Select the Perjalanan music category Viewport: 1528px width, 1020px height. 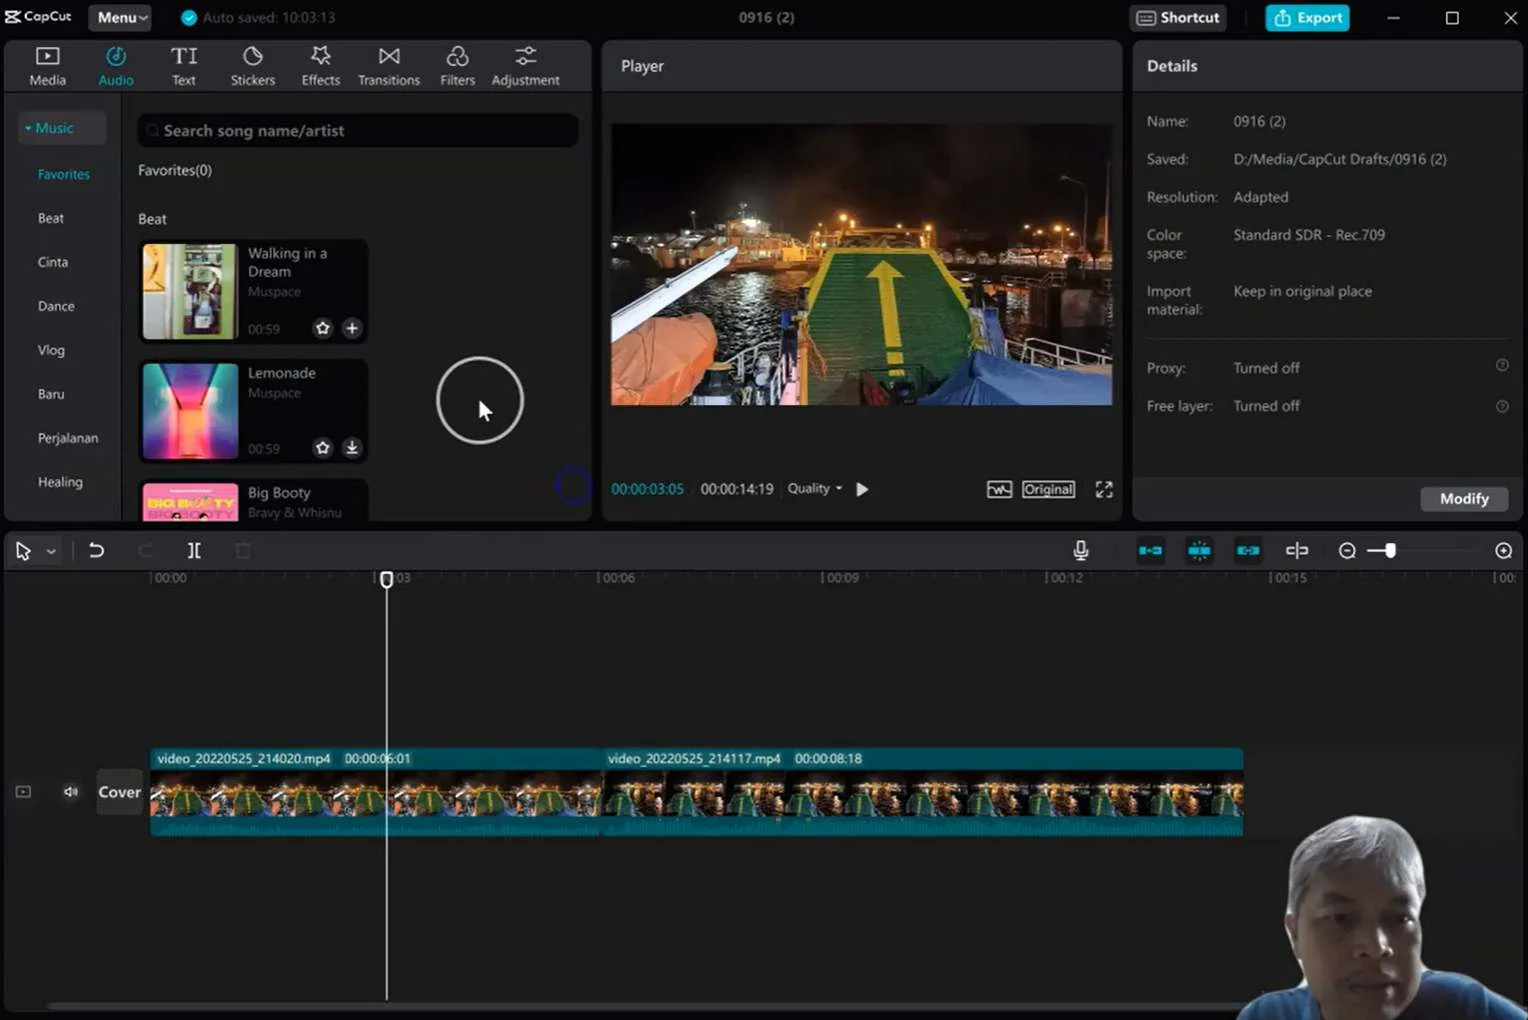point(68,438)
